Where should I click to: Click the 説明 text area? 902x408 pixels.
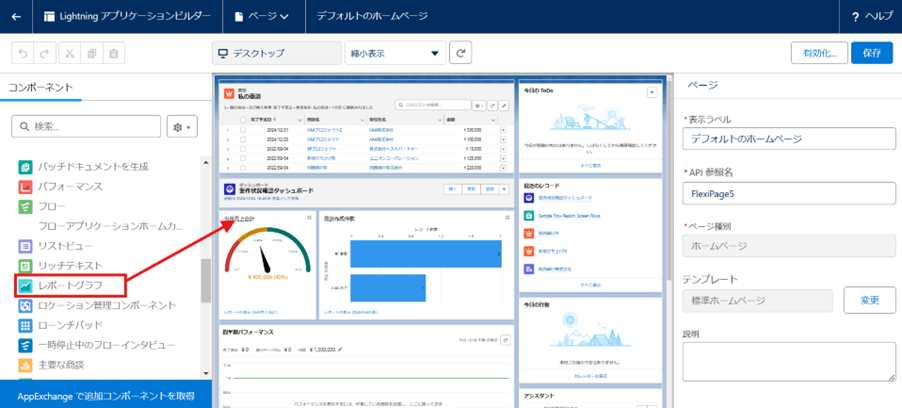point(789,364)
